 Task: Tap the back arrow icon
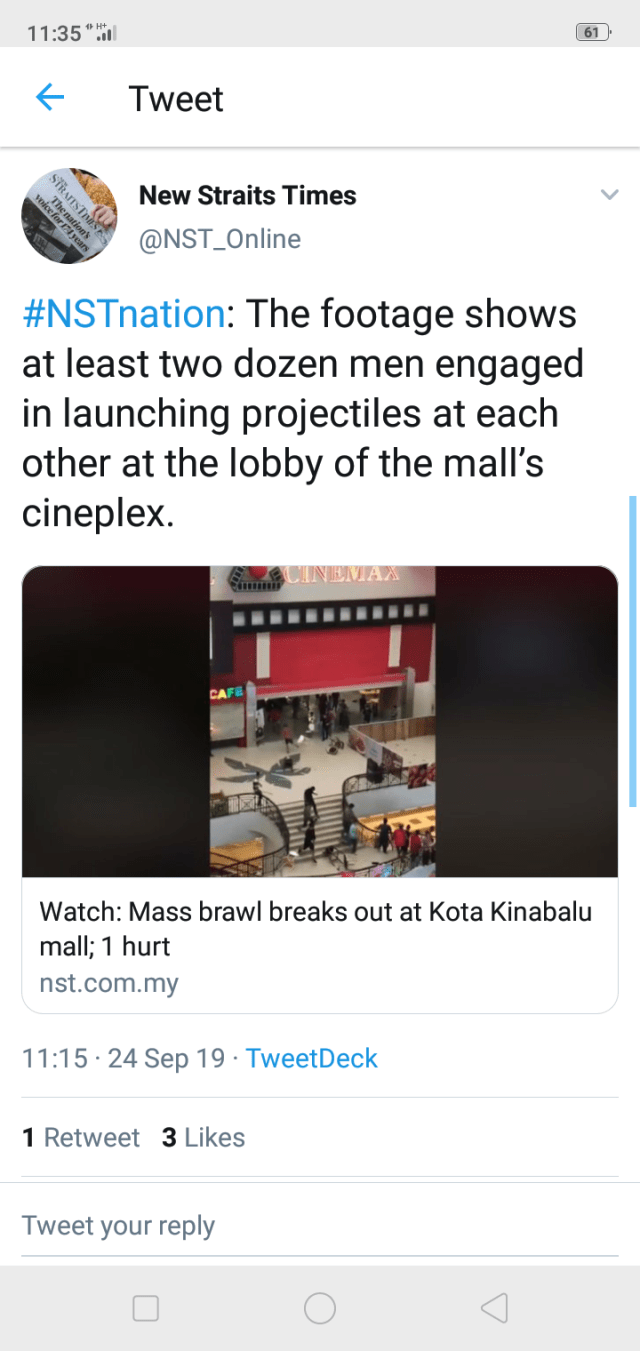[x=50, y=98]
